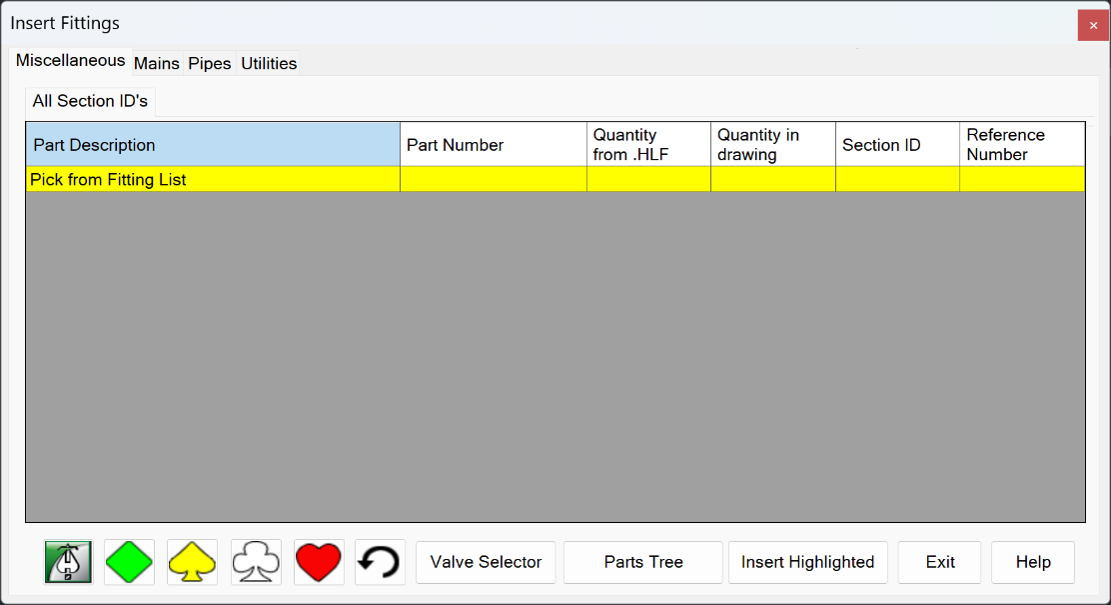
Task: Select the yellow spade icon
Action: (x=192, y=562)
